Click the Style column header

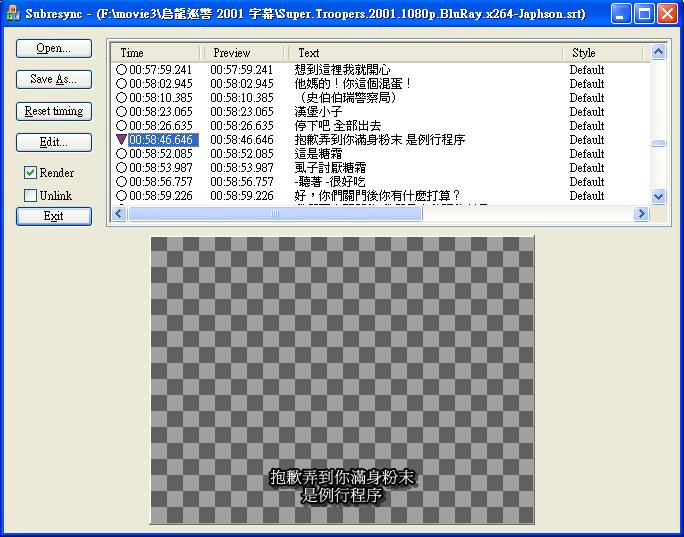click(603, 53)
